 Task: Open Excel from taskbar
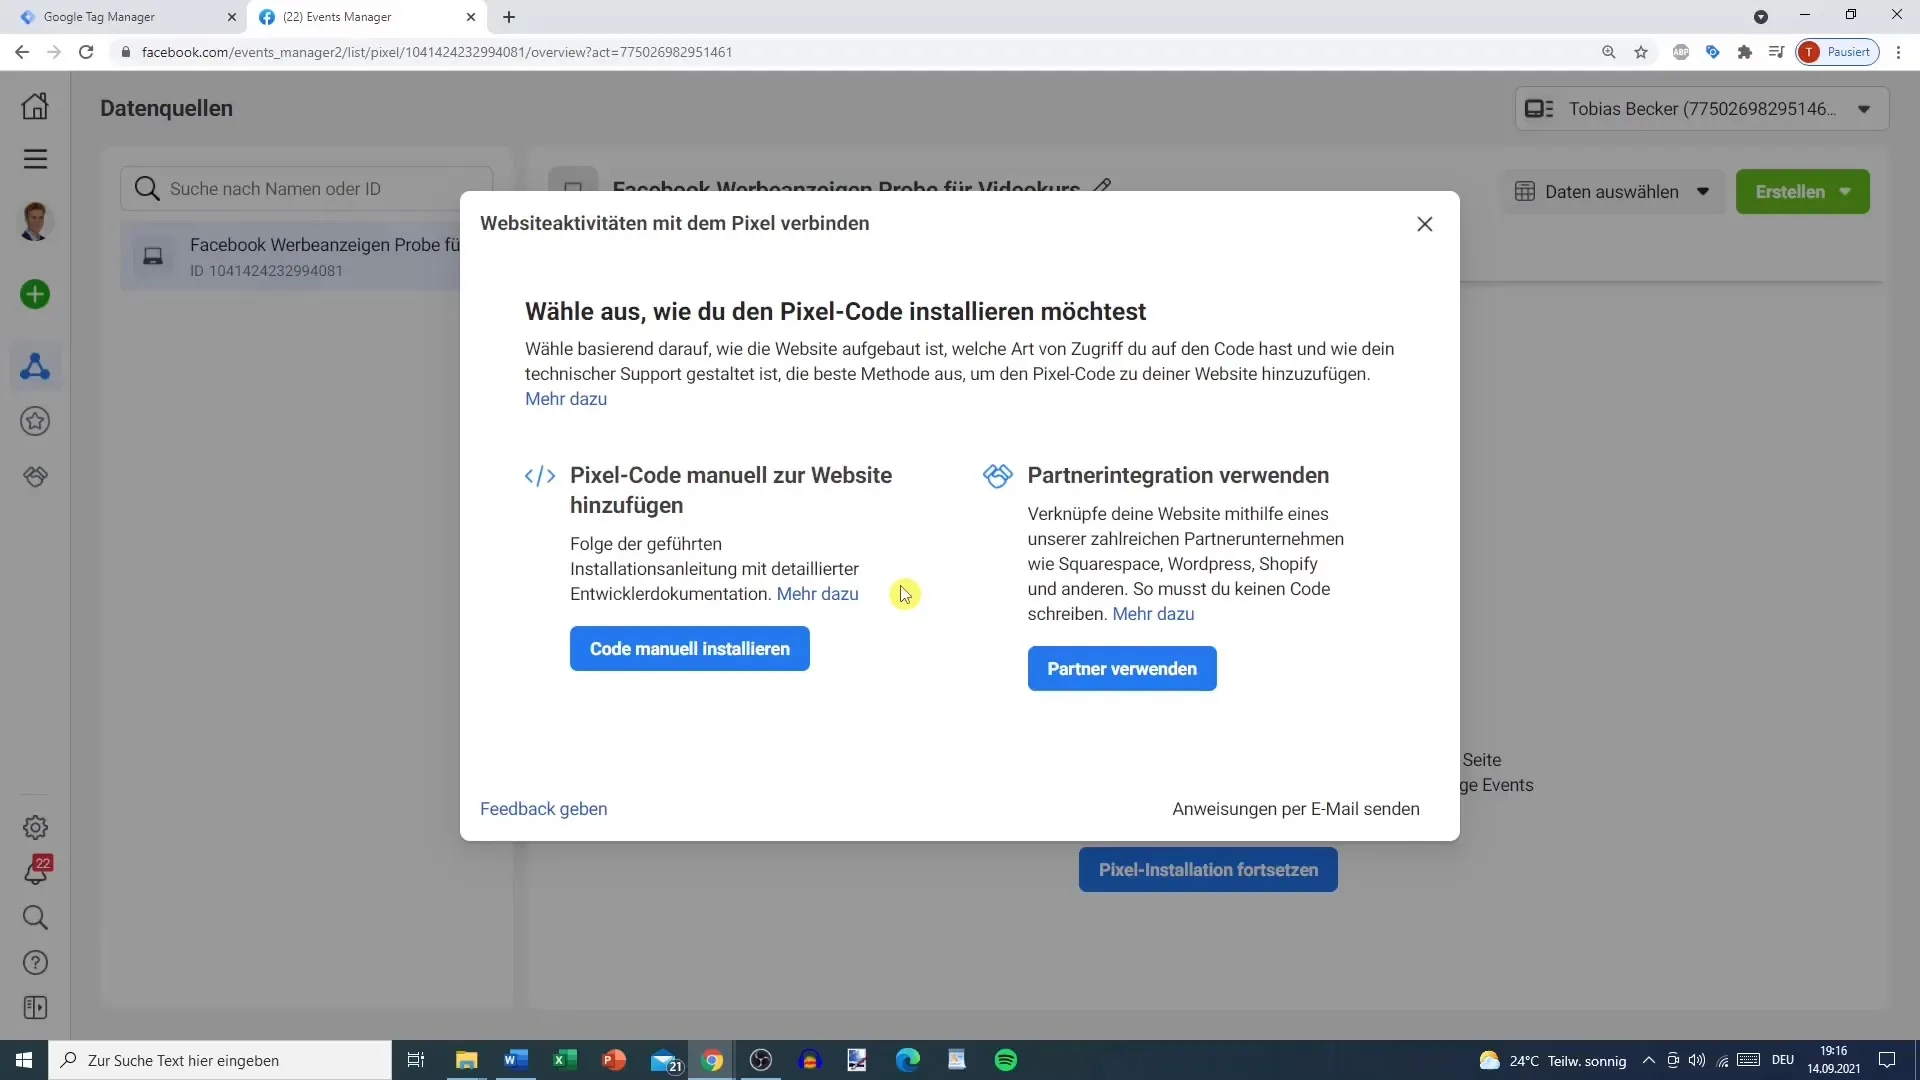pyautogui.click(x=565, y=1060)
